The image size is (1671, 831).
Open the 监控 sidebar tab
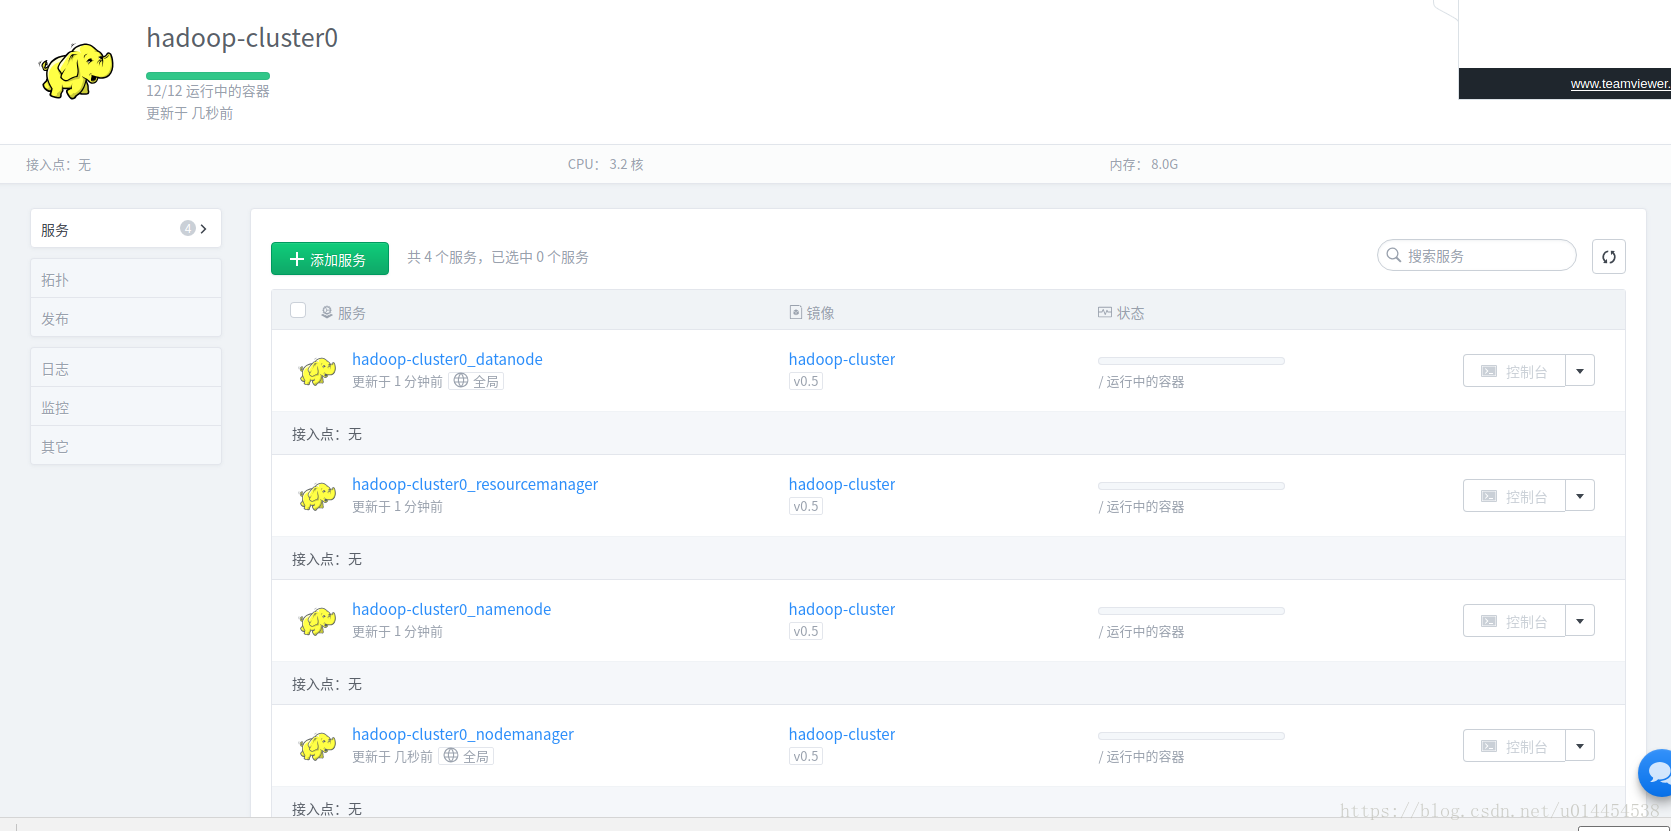point(126,407)
